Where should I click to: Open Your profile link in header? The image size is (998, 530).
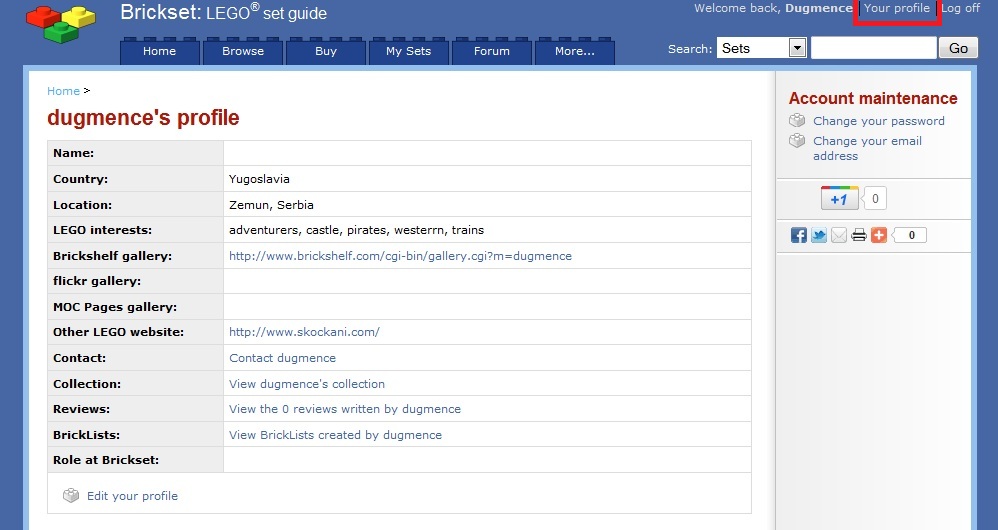click(897, 8)
